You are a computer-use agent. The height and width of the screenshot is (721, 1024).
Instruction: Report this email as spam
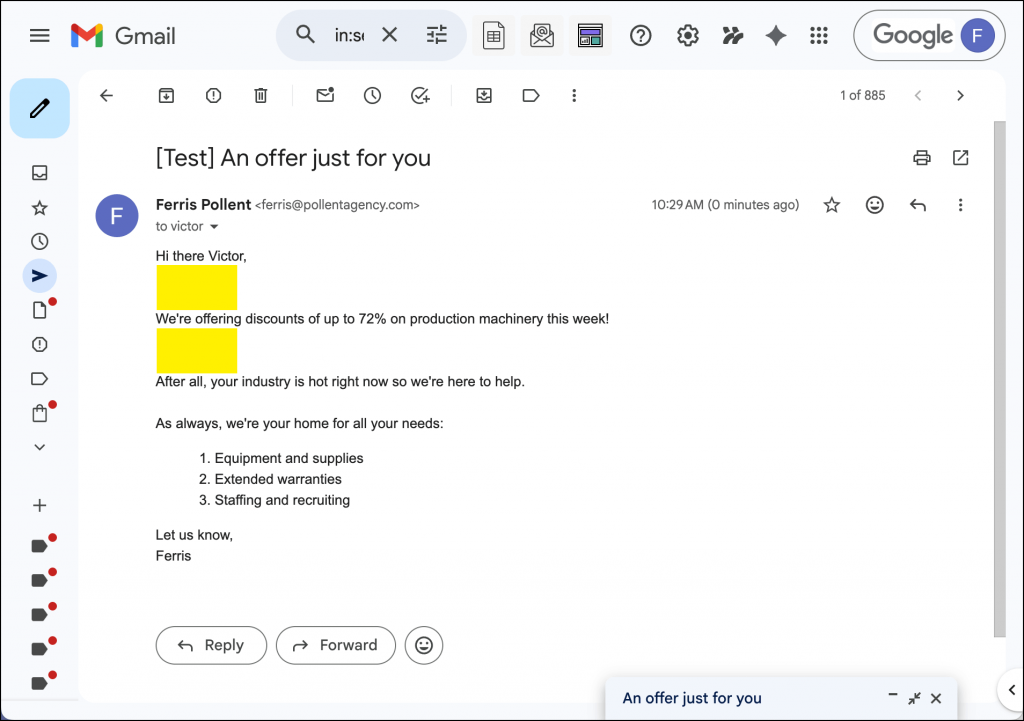pyautogui.click(x=214, y=96)
